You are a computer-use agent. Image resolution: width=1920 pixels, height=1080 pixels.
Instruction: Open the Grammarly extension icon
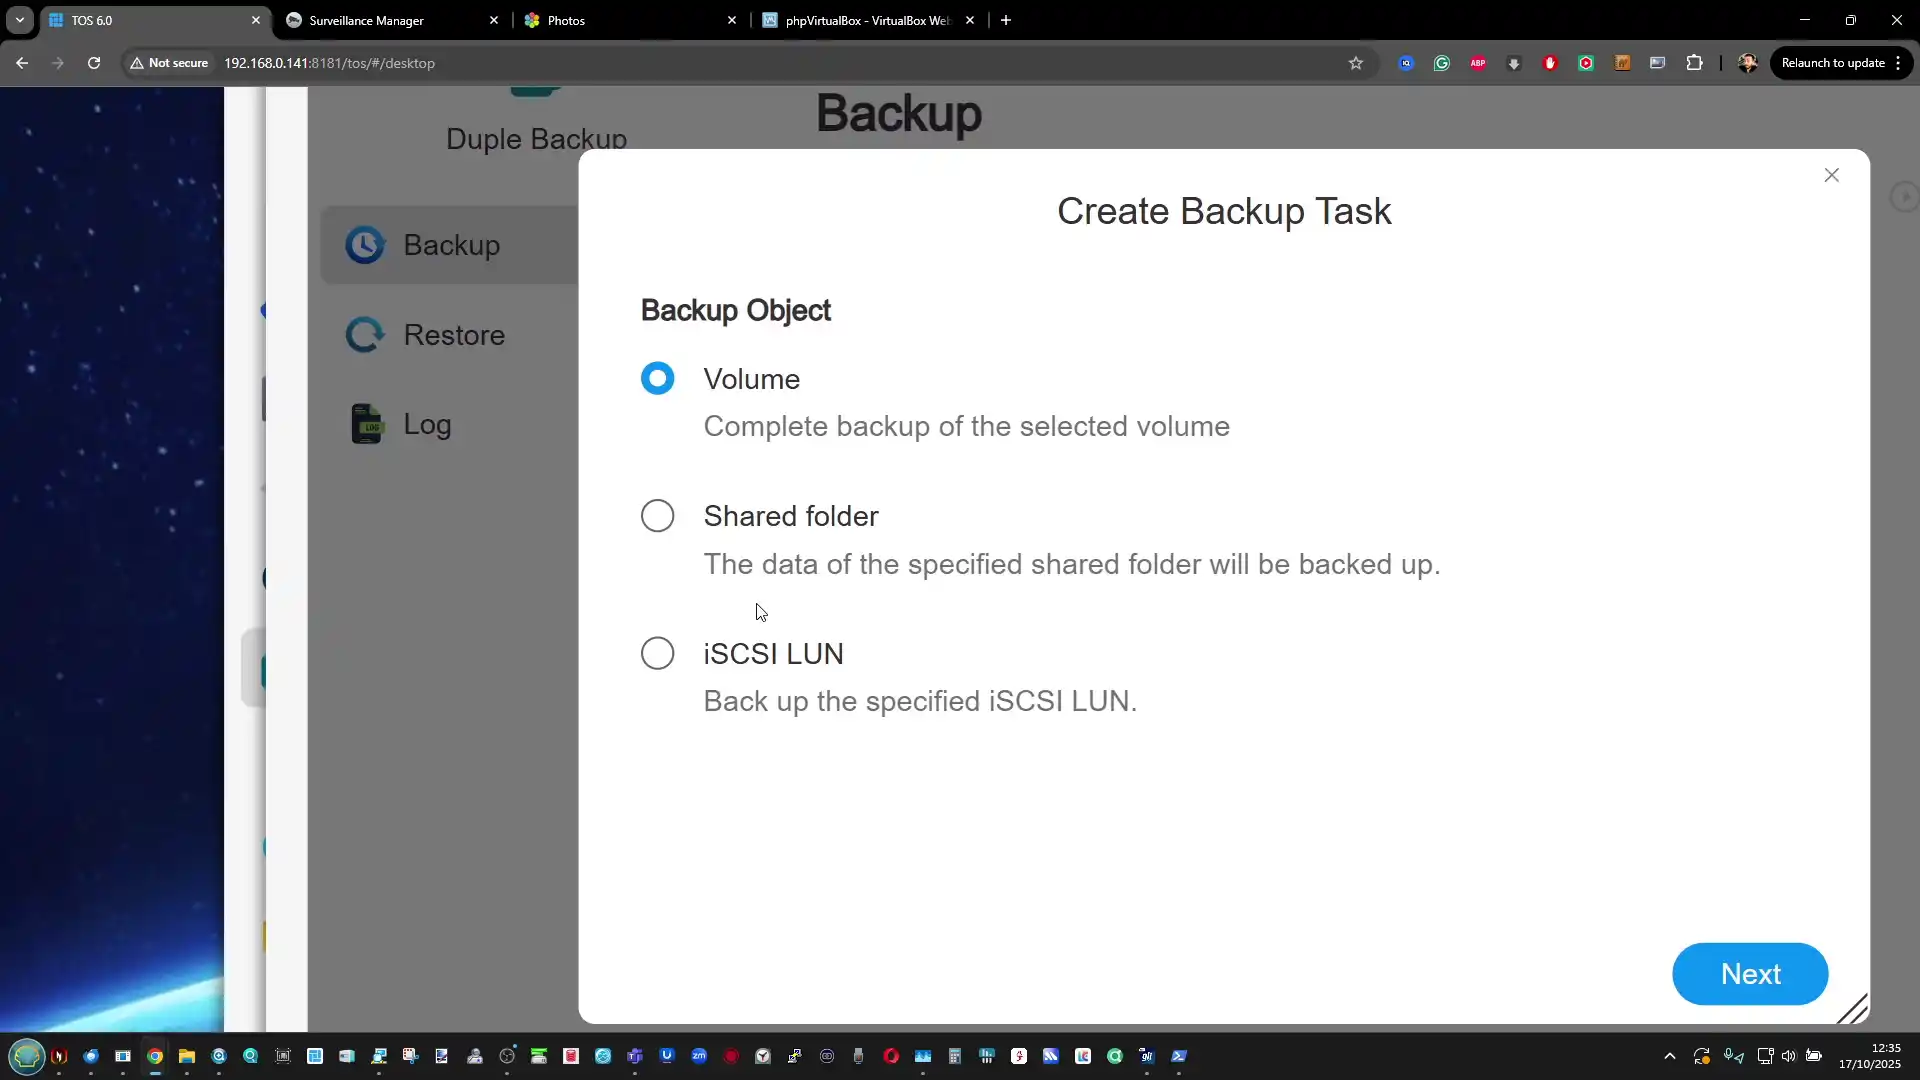[1442, 63]
